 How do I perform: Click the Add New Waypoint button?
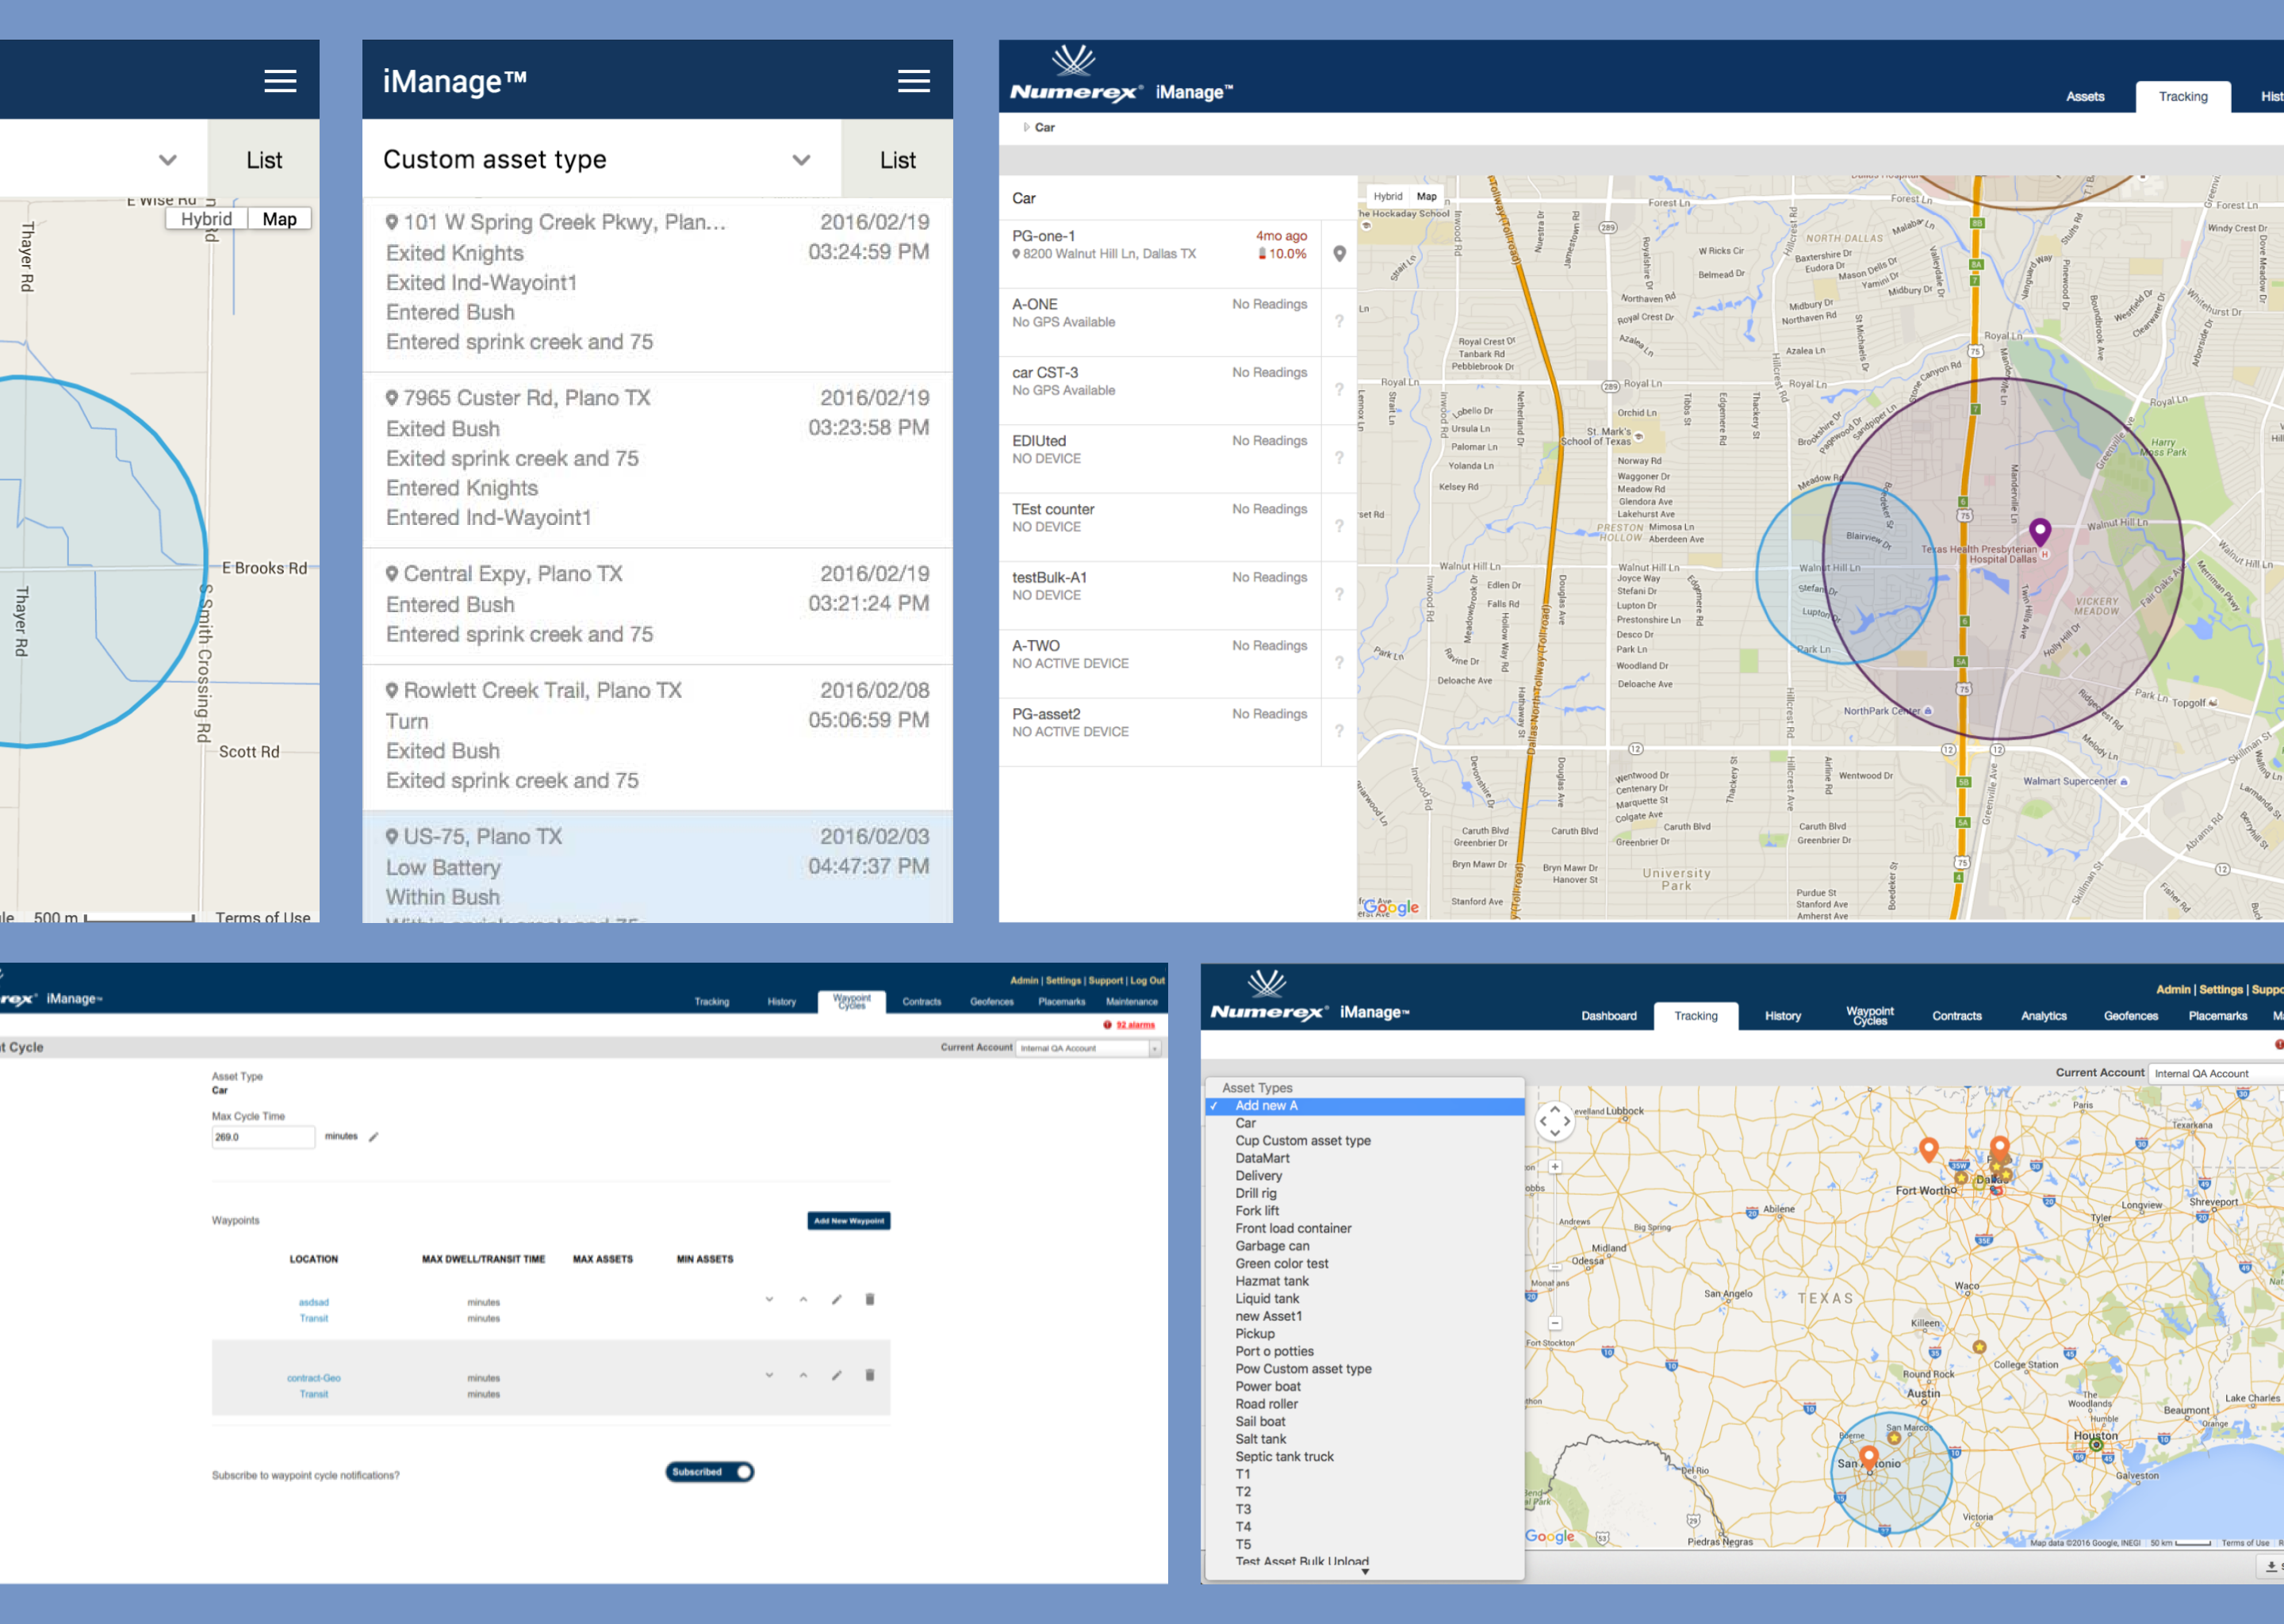[849, 1221]
